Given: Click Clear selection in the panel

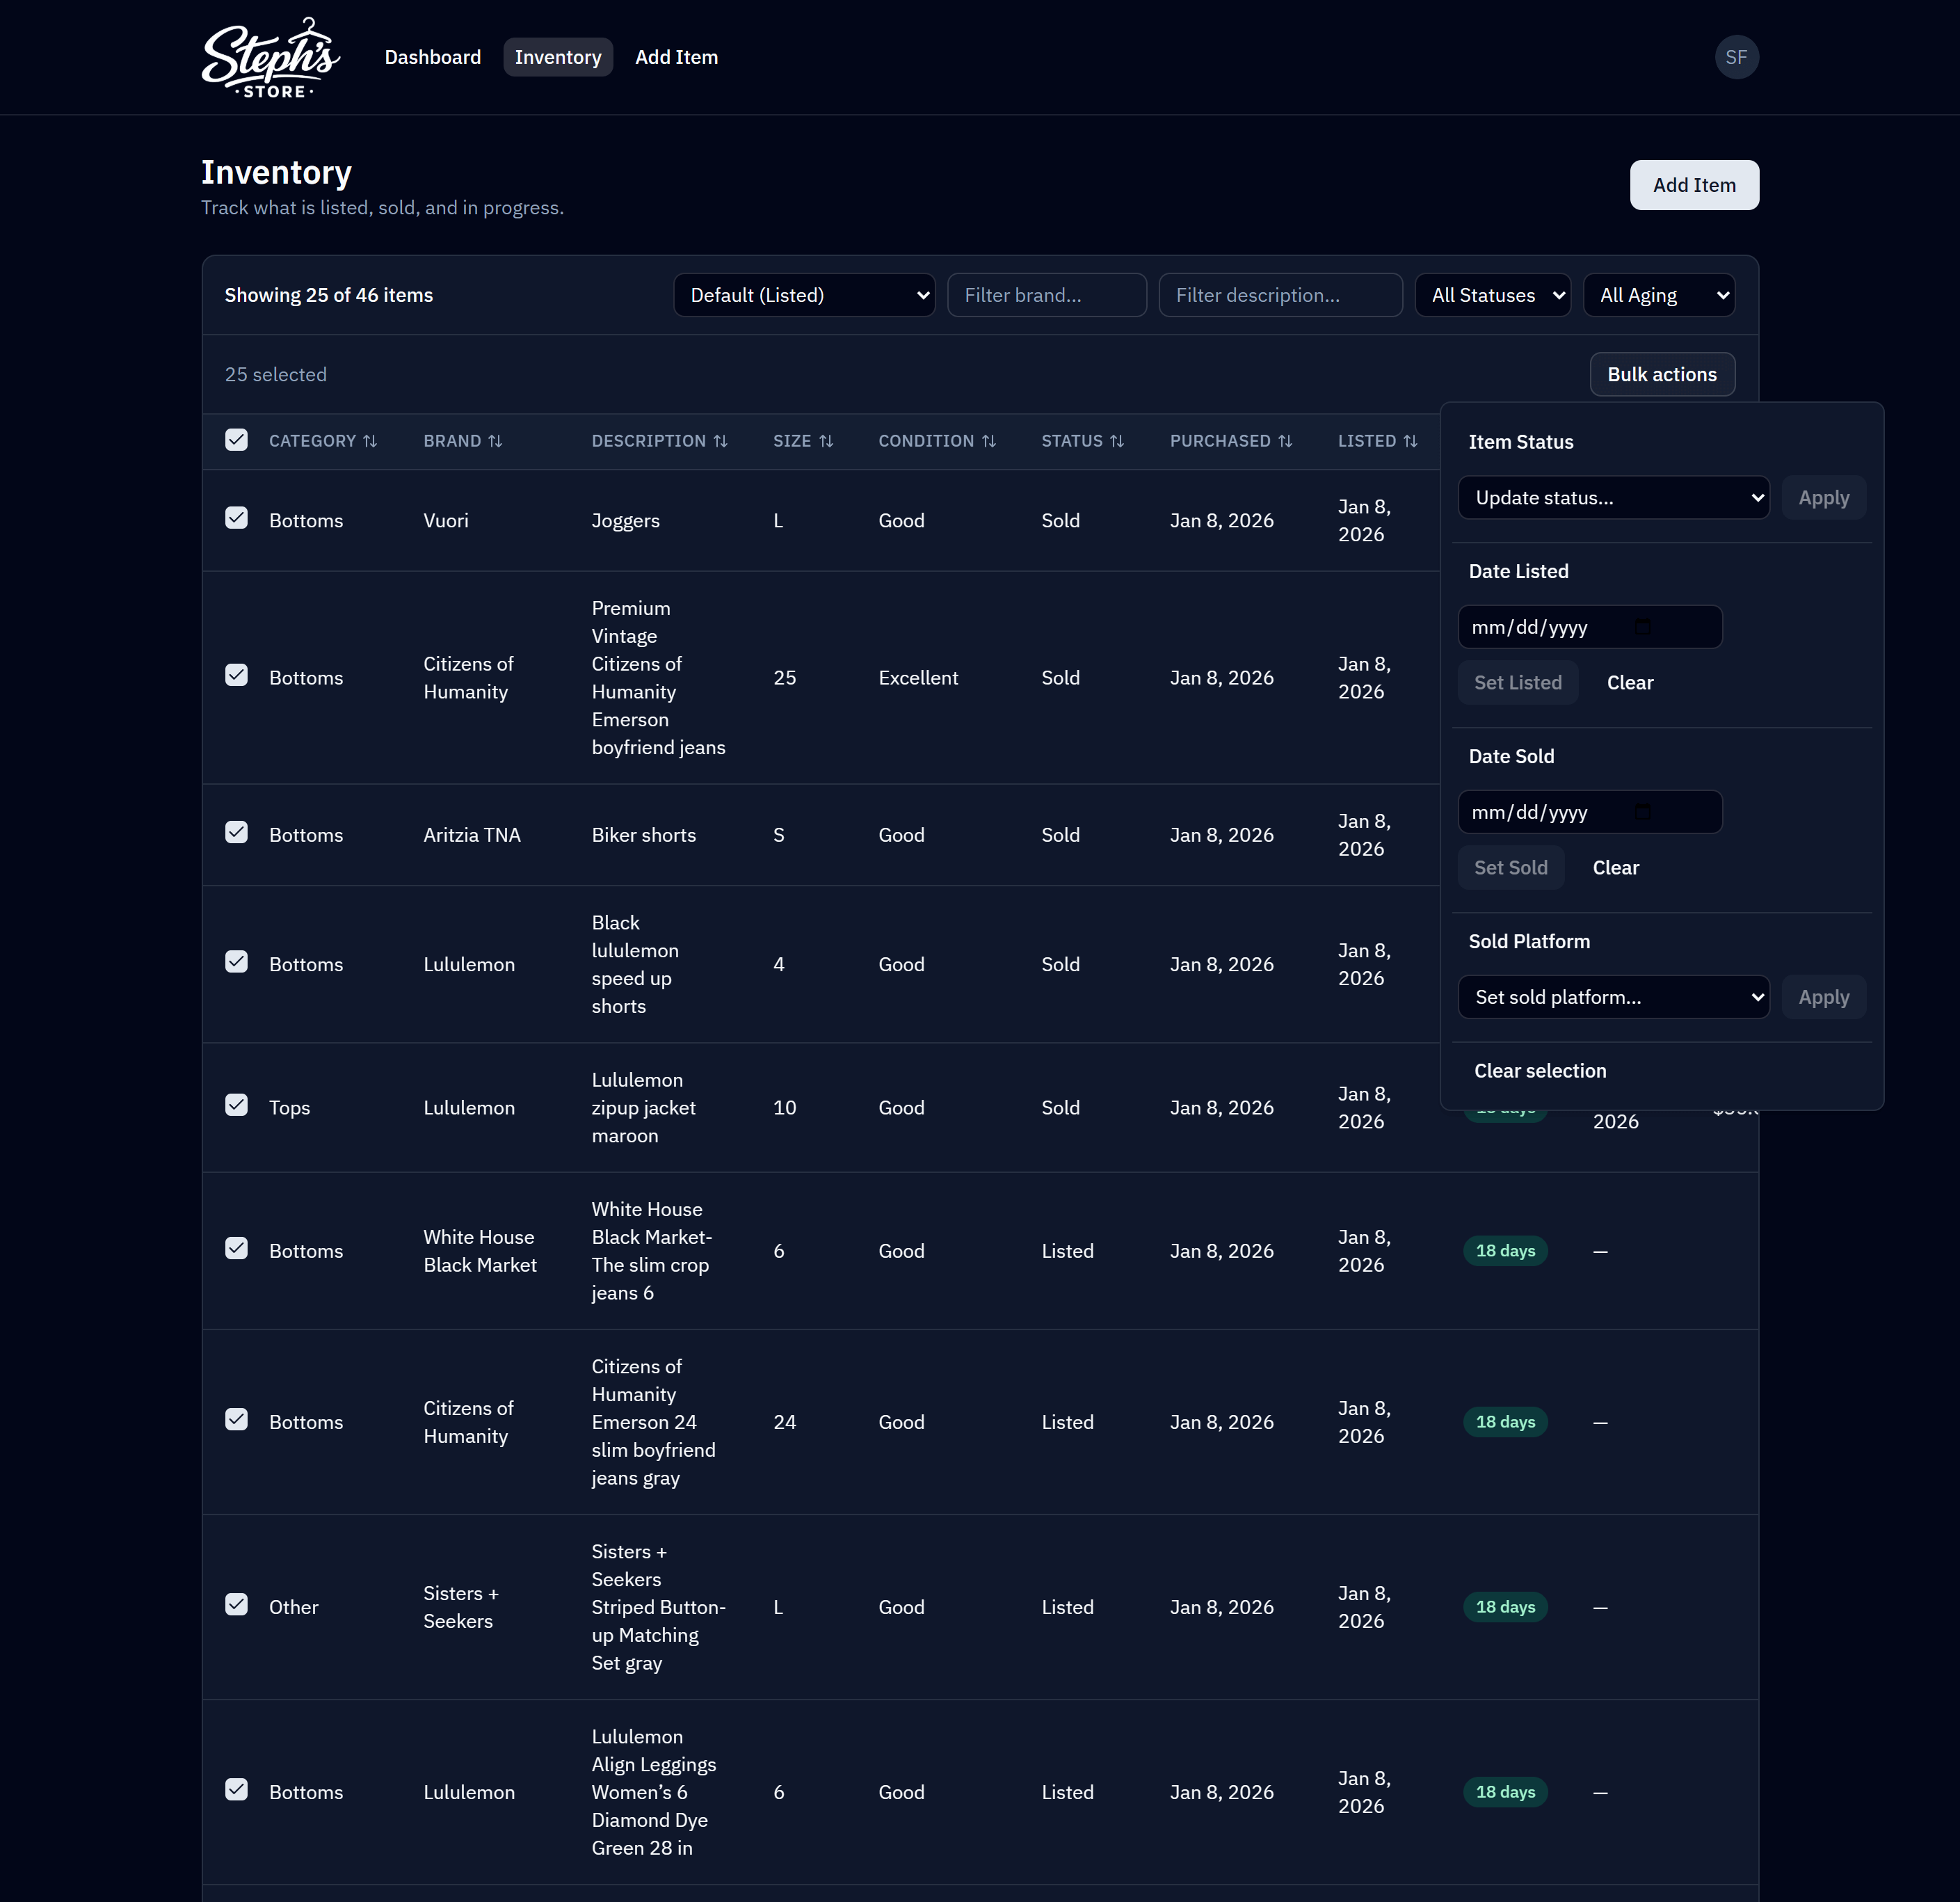Looking at the screenshot, I should 1539,1070.
